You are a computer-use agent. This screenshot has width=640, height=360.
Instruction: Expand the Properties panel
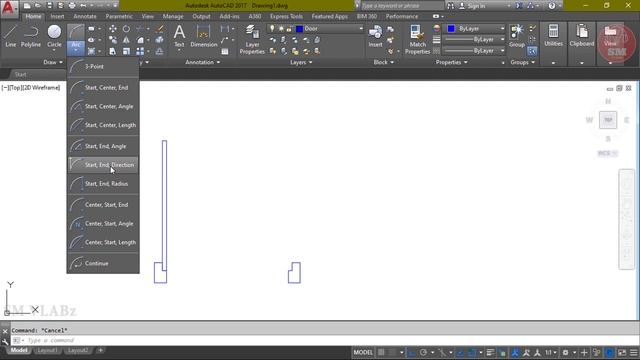(x=451, y=62)
